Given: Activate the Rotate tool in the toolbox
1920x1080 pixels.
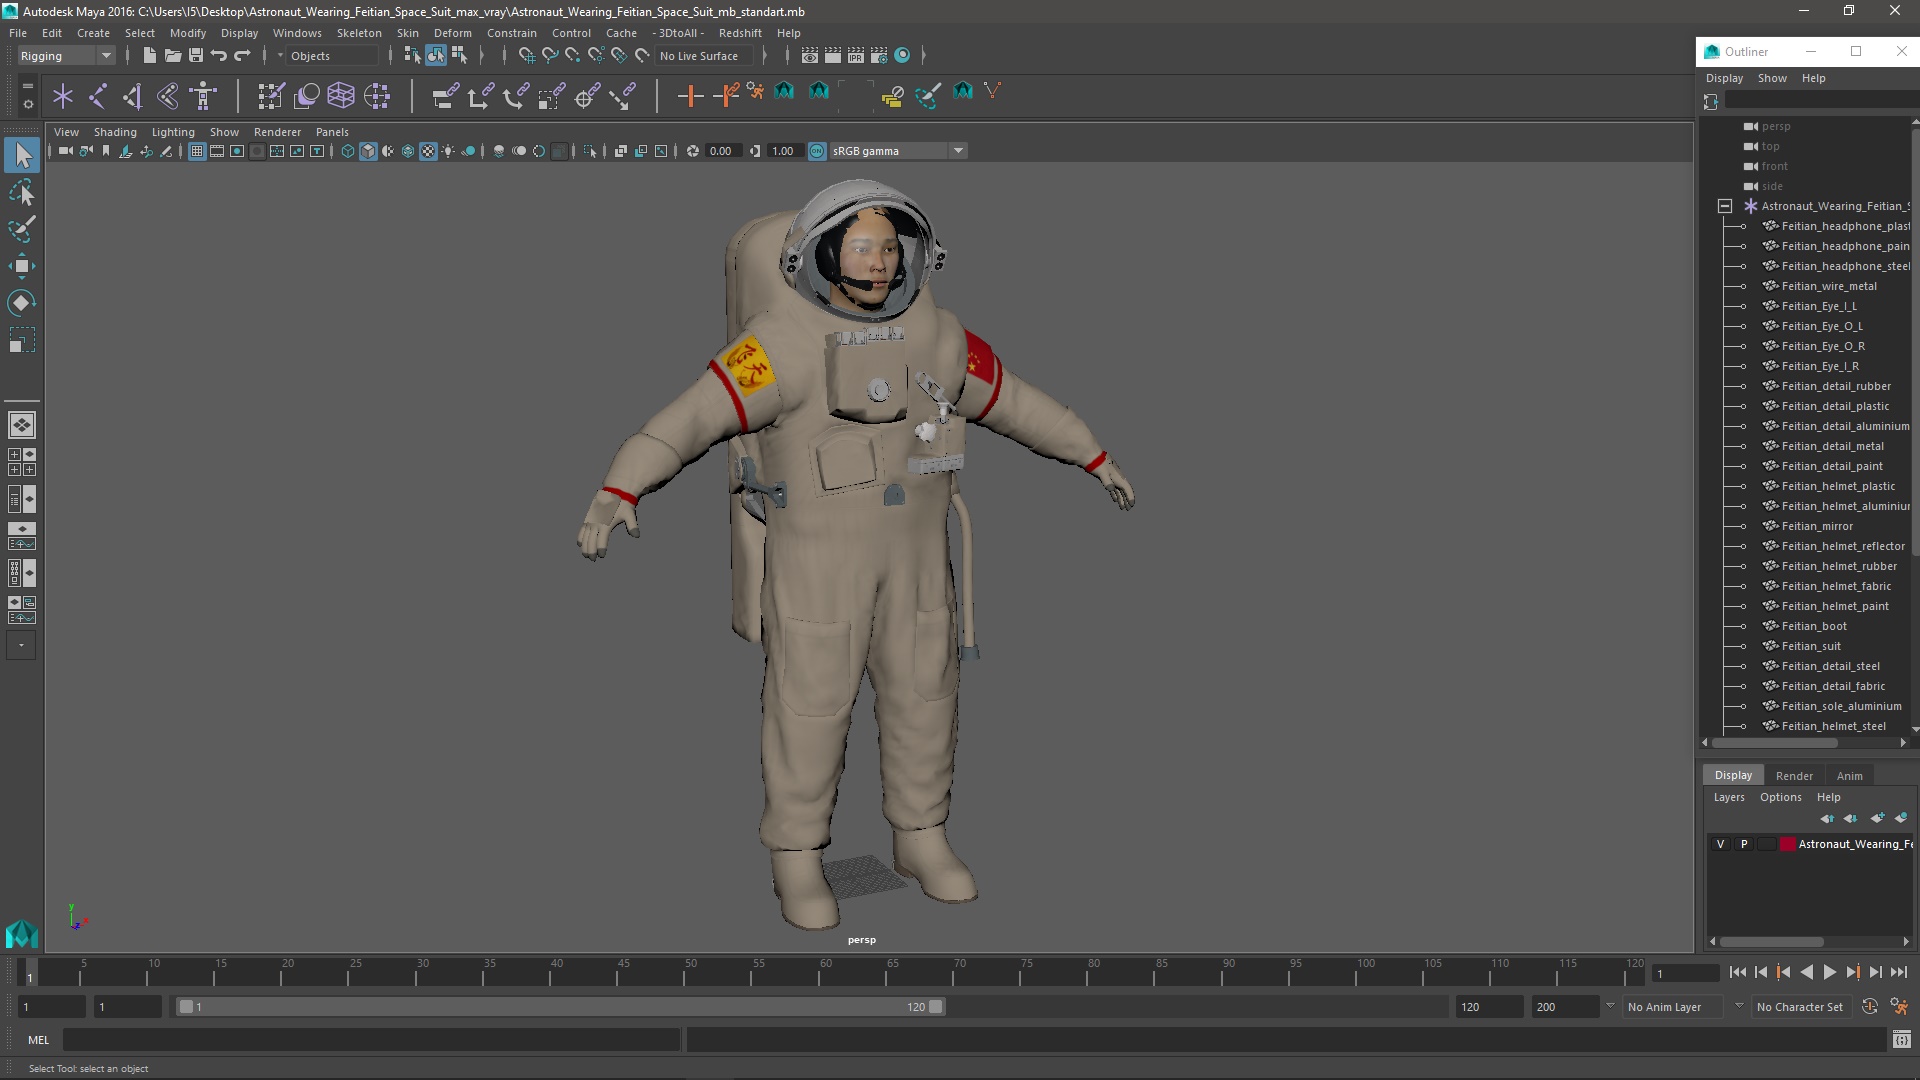Looking at the screenshot, I should click(x=22, y=303).
